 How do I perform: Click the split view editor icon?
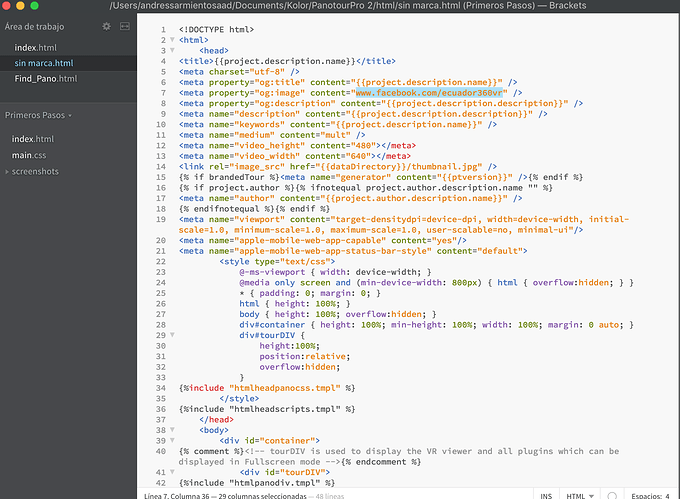click(124, 26)
